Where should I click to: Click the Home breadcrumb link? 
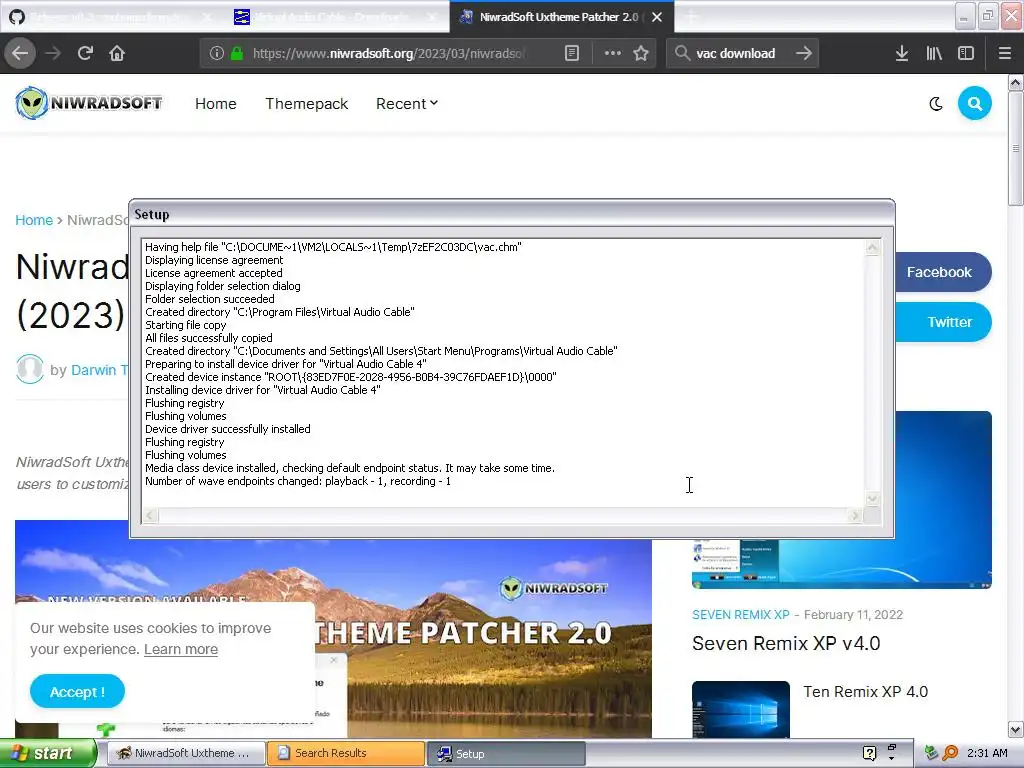pyautogui.click(x=34, y=220)
